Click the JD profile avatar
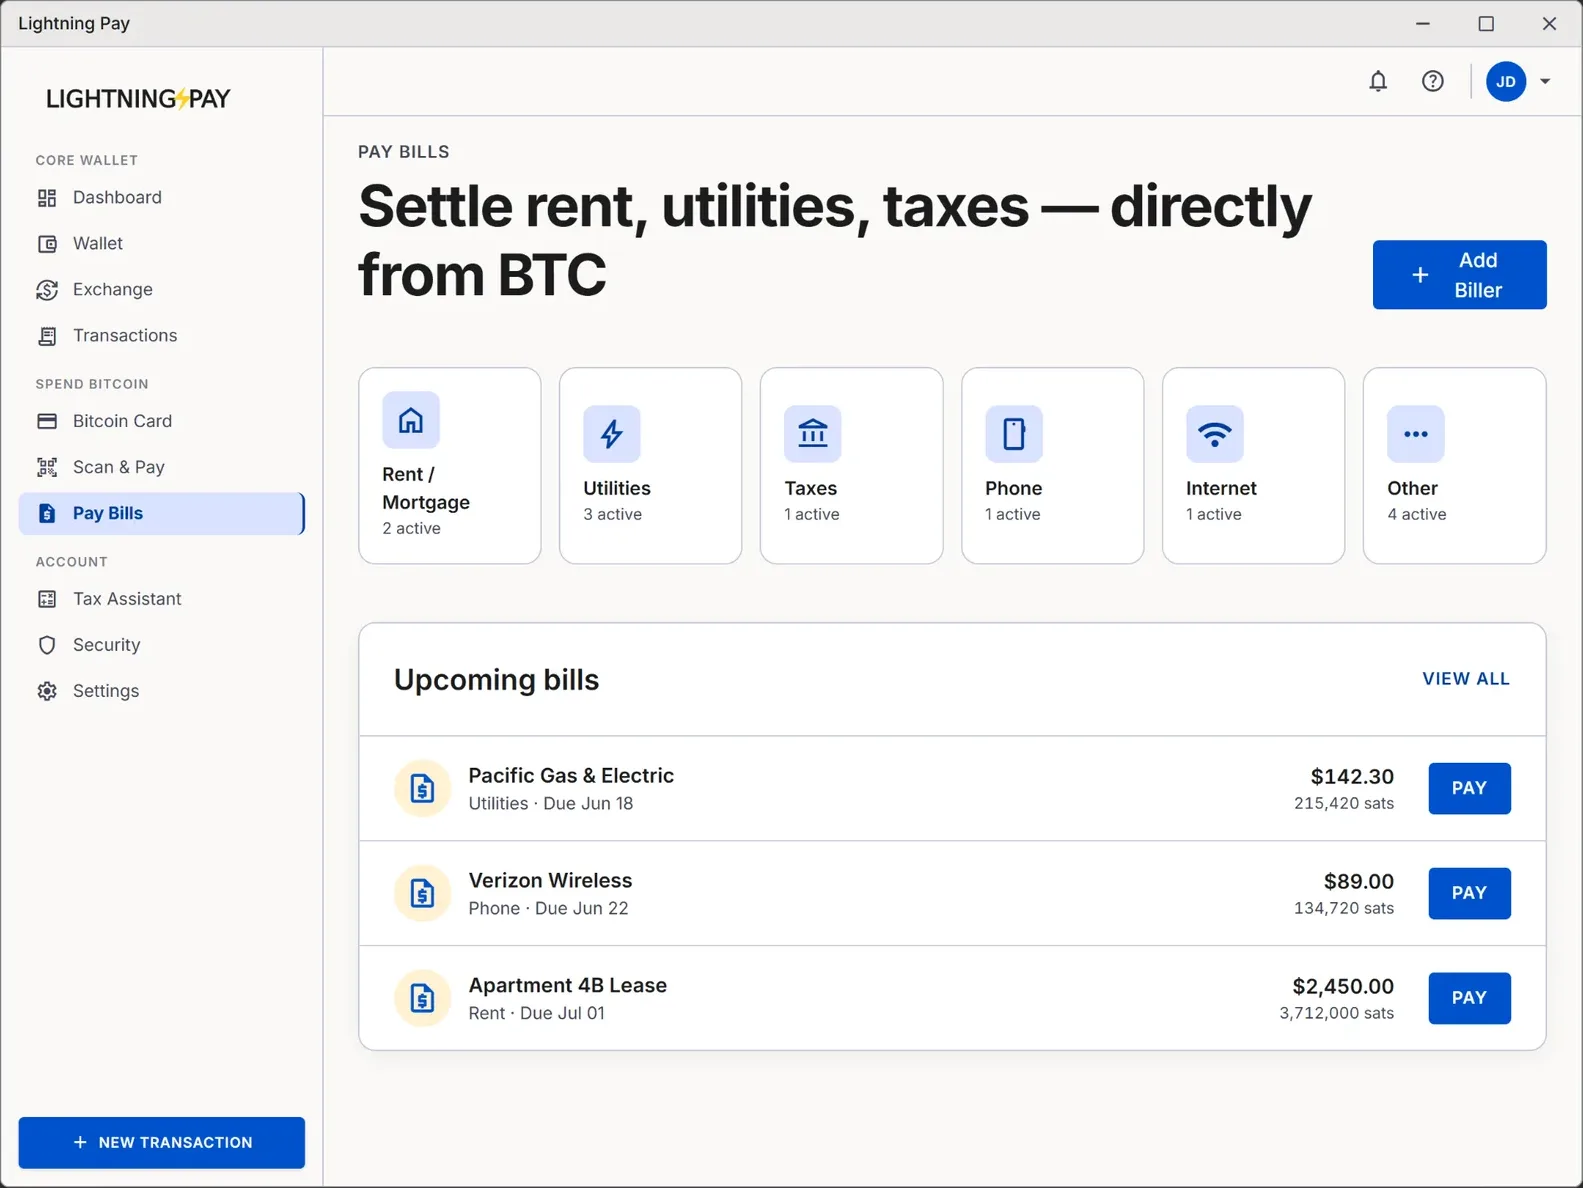 [1506, 81]
